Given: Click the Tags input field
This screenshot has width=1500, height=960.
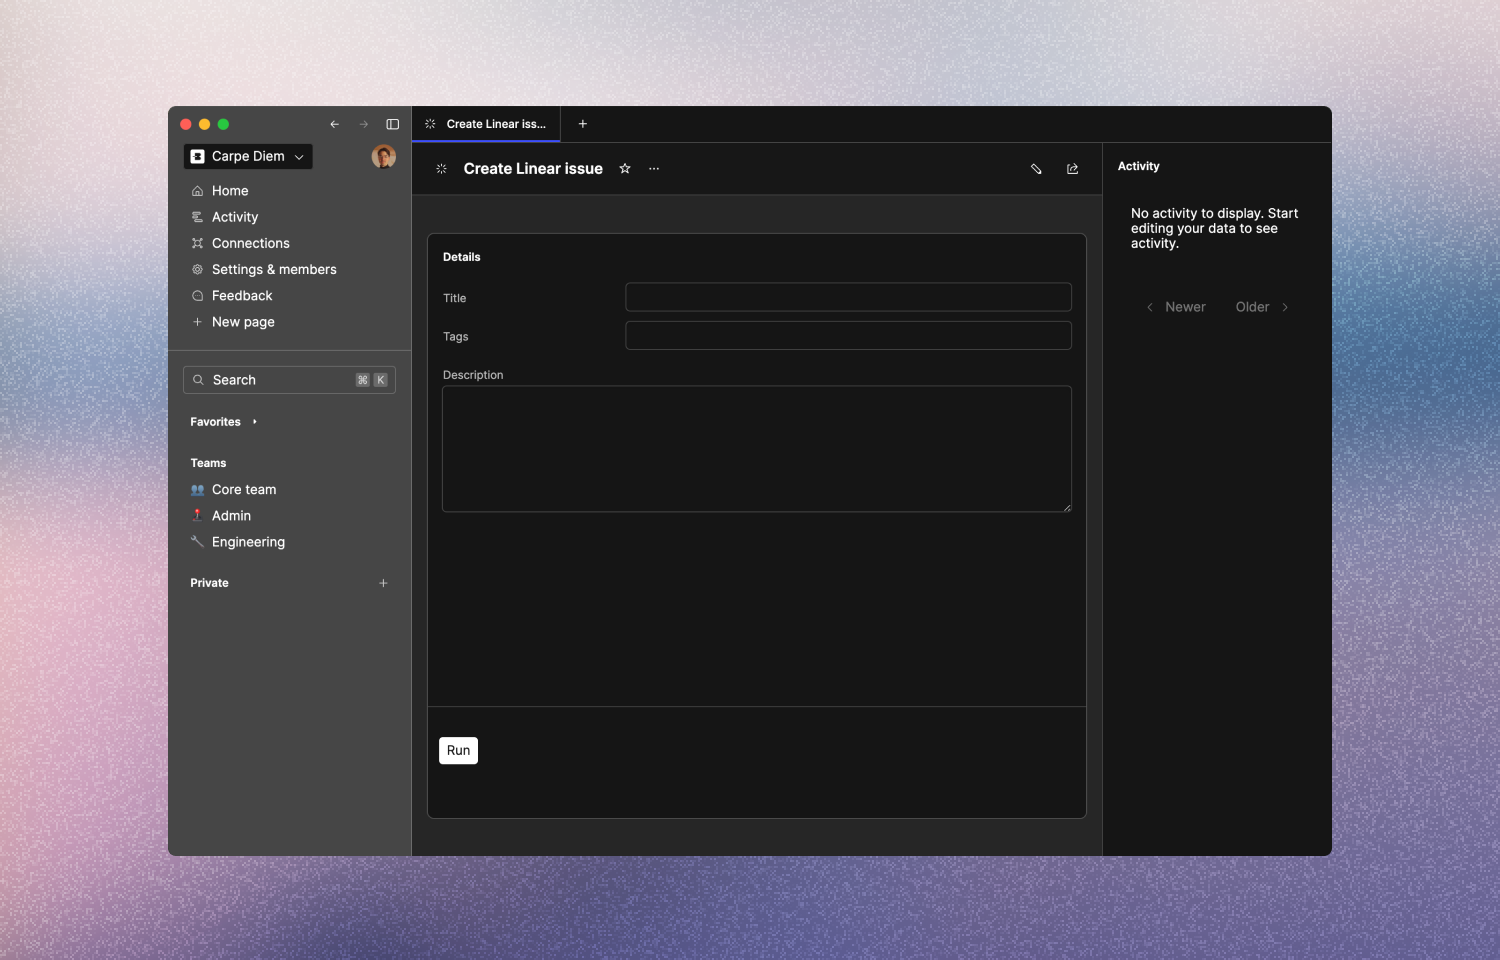Looking at the screenshot, I should (x=848, y=336).
